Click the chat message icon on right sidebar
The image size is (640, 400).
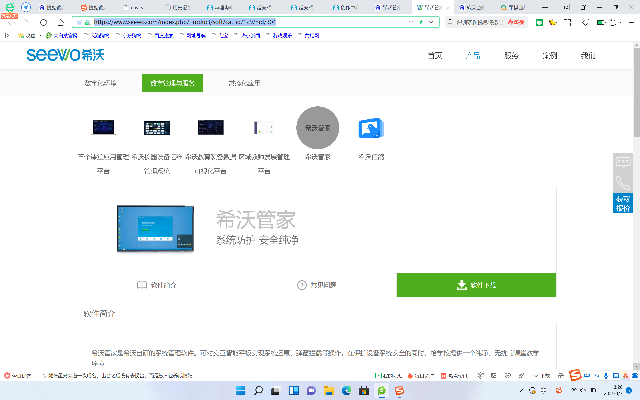(623, 161)
